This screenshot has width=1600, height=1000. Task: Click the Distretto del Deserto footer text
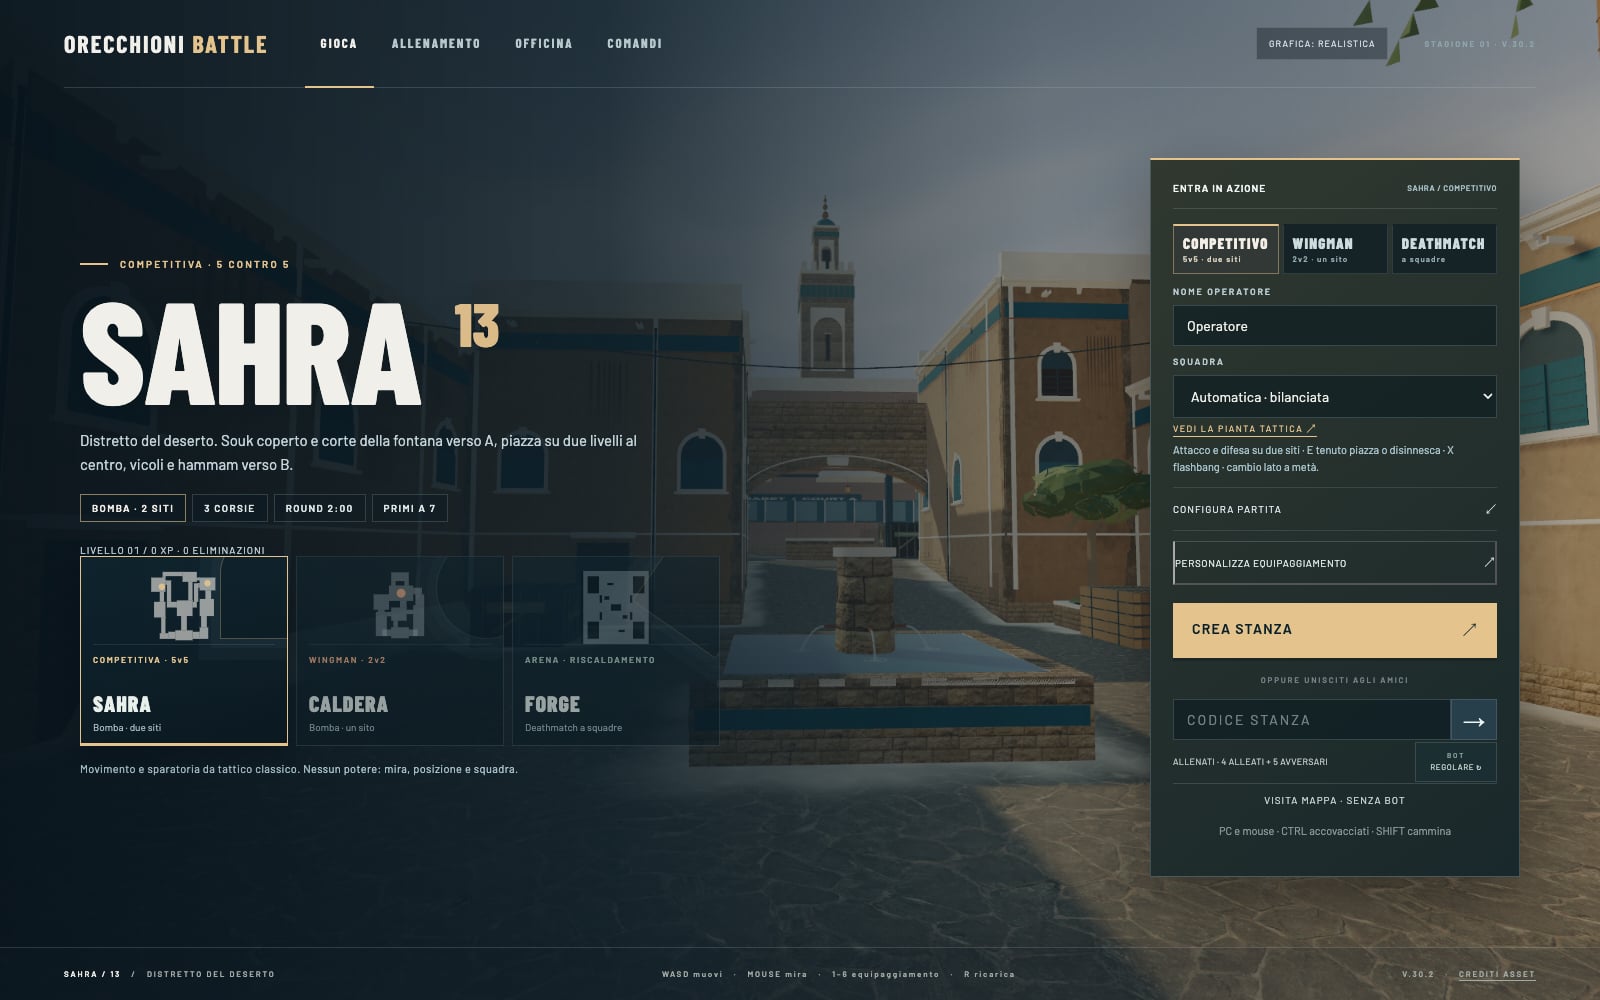point(210,974)
